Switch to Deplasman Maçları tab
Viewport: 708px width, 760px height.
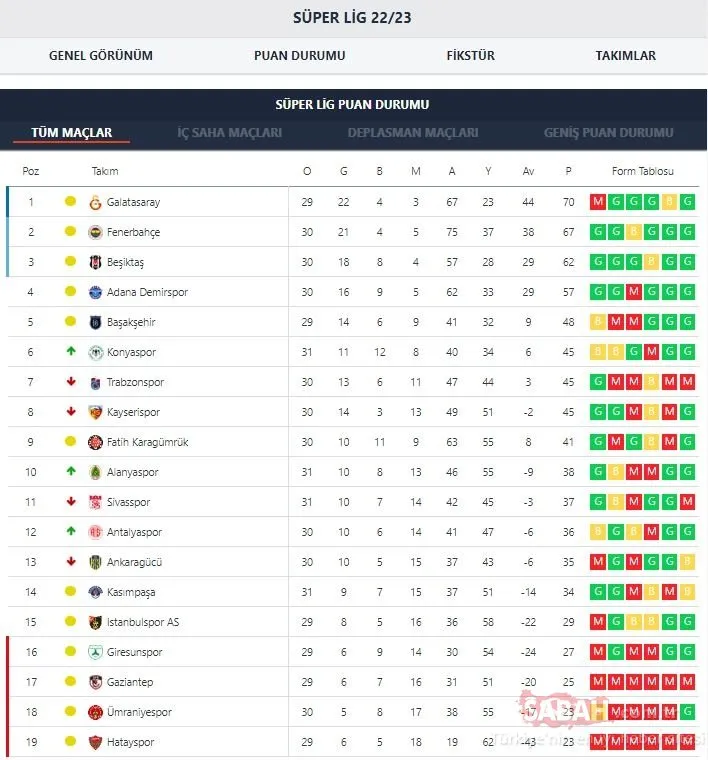tap(413, 132)
